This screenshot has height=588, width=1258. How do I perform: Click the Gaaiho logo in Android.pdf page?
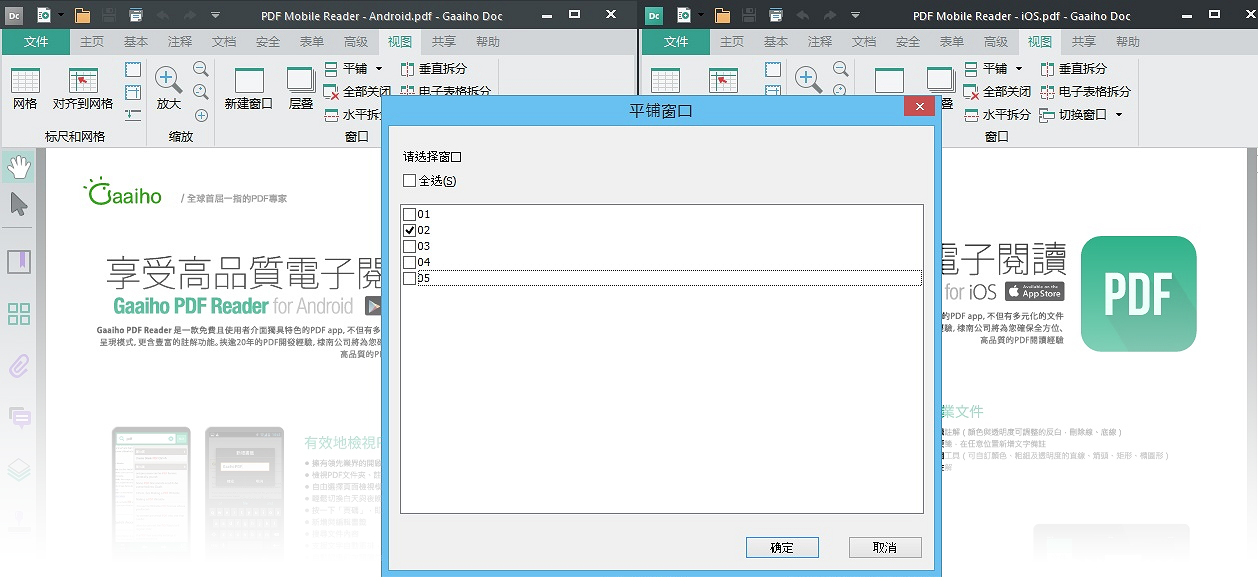coord(123,194)
